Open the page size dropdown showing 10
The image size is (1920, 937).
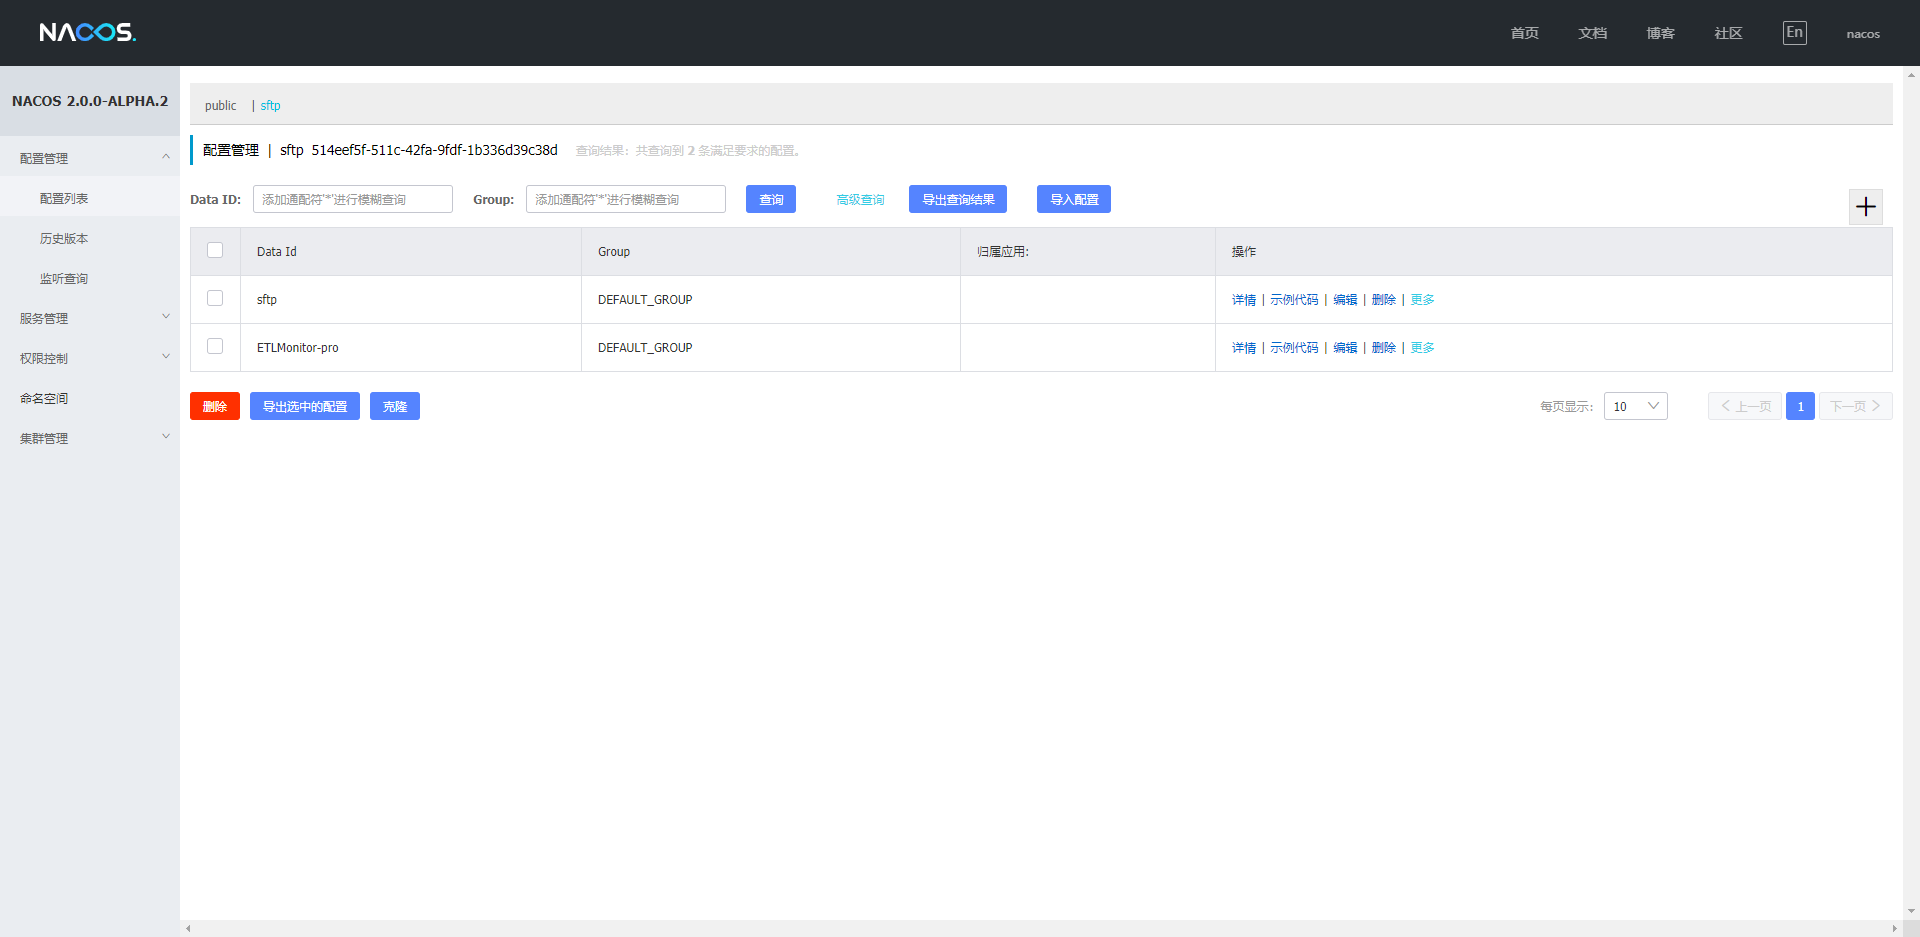[1635, 406]
